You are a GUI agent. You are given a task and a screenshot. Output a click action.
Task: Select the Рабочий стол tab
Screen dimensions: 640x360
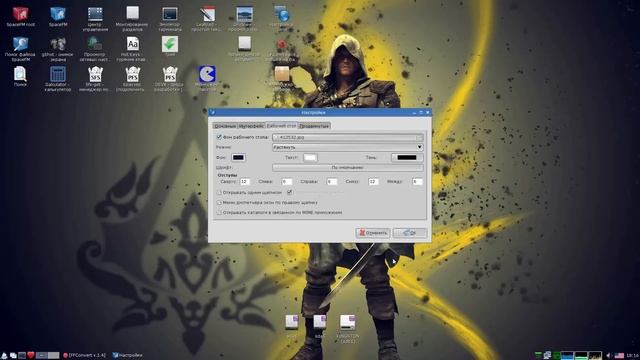click(281, 125)
